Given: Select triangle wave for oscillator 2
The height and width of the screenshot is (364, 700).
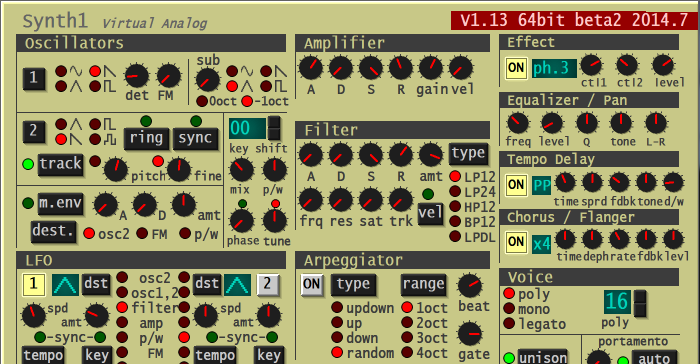Looking at the screenshot, I should pos(61,124).
